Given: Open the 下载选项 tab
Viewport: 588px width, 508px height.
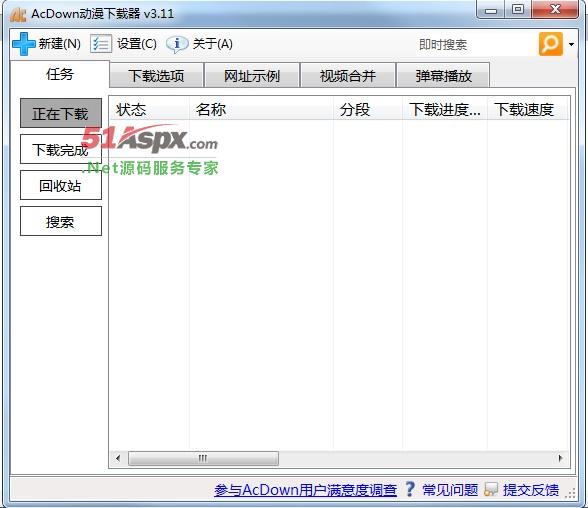Looking at the screenshot, I should [x=156, y=76].
